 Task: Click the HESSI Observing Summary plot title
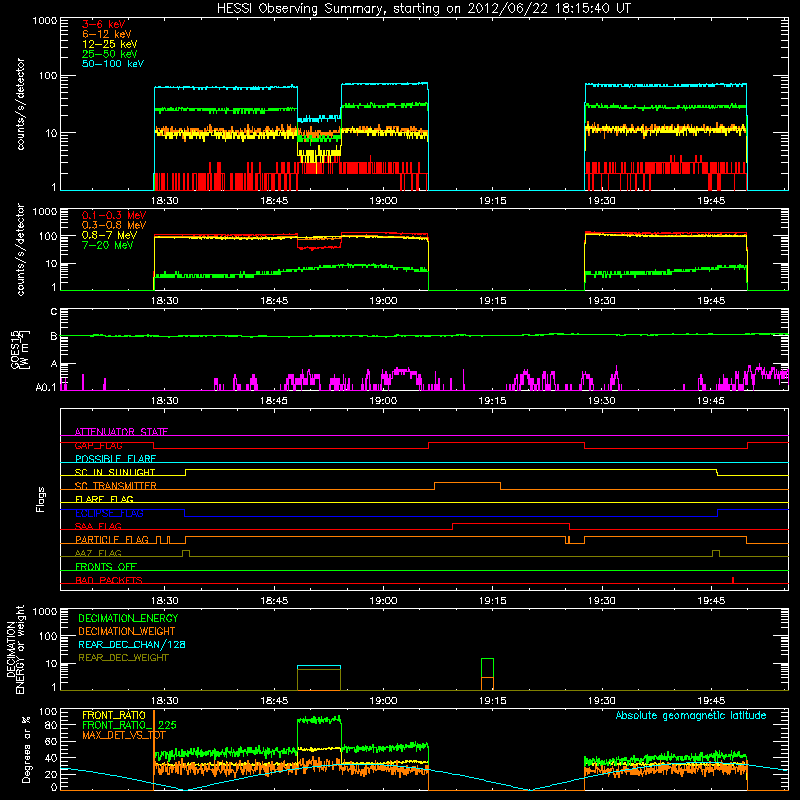423,9
